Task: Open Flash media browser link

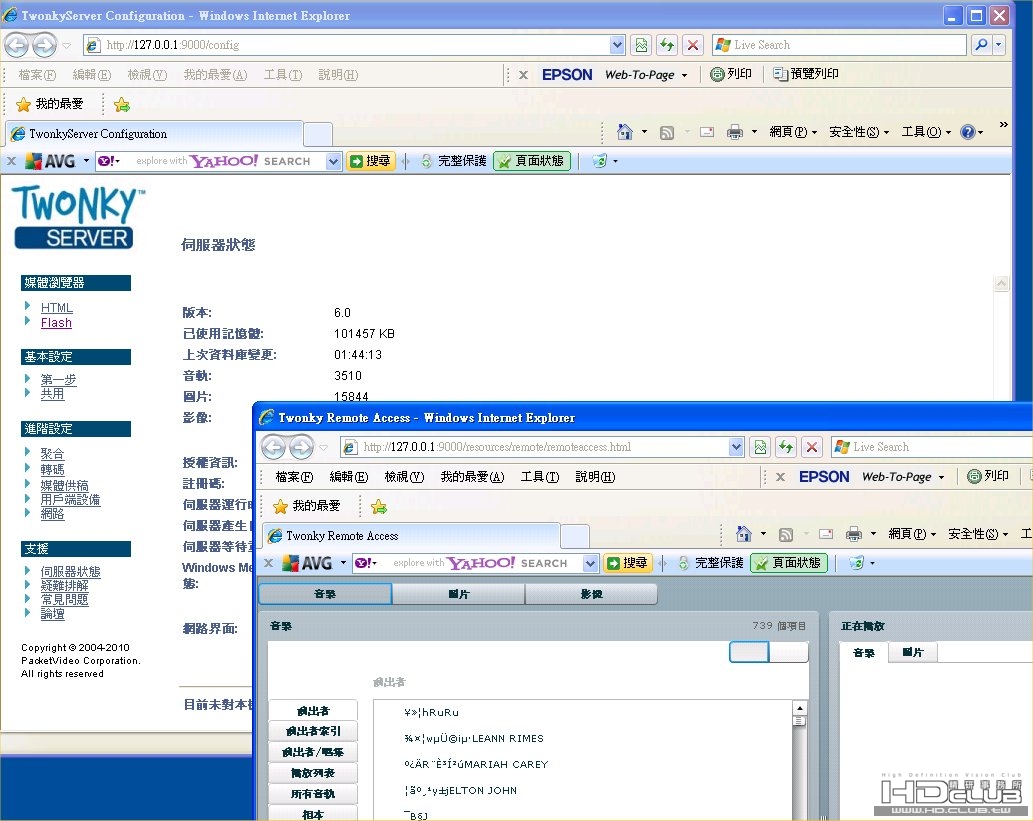Action: 56,323
